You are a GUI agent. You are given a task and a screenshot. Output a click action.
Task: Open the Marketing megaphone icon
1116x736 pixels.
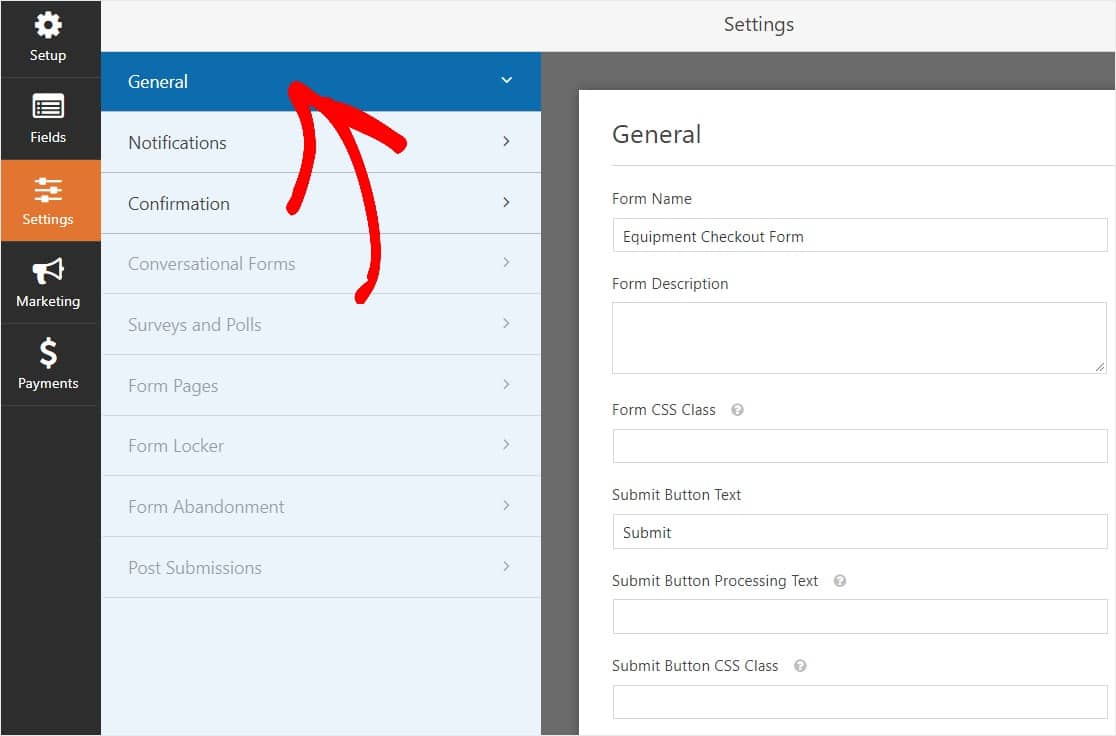[x=48, y=270]
